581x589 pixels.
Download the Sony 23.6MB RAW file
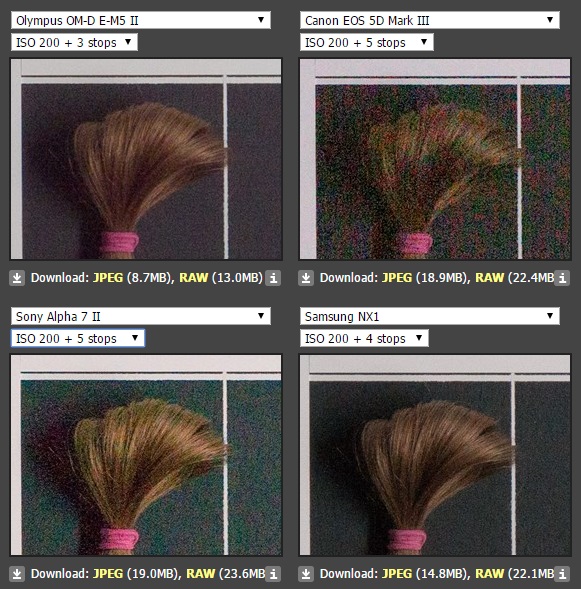coord(201,574)
